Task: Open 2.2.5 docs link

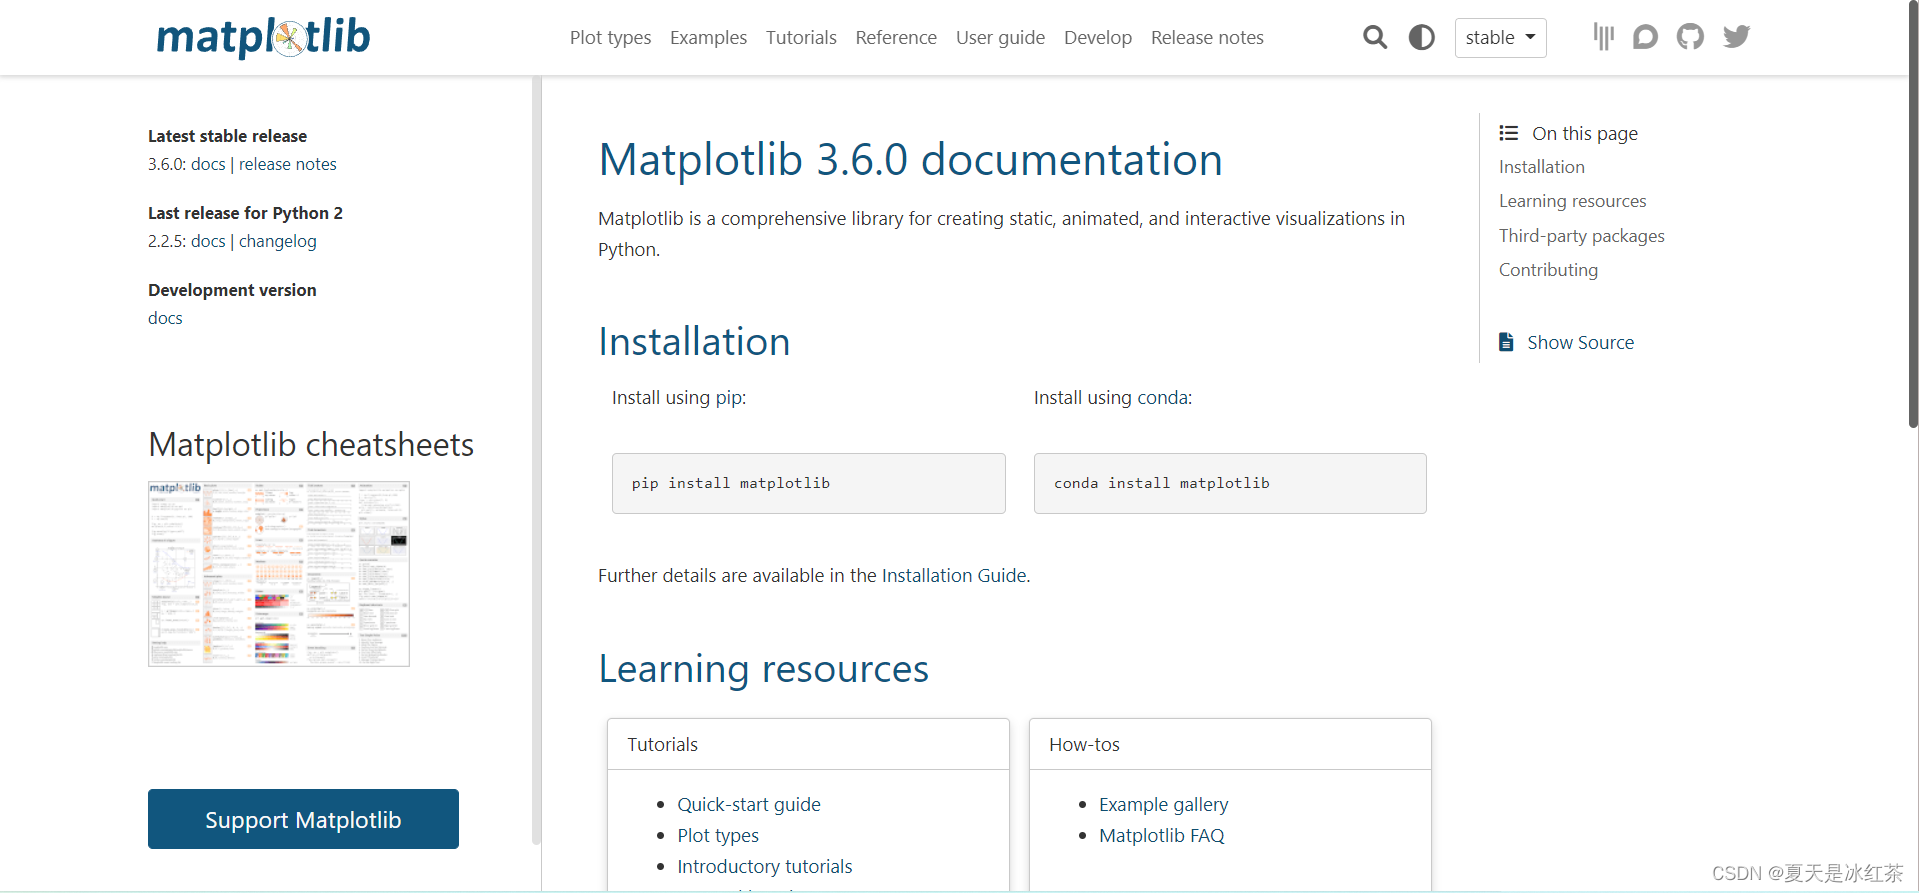Action: [208, 241]
